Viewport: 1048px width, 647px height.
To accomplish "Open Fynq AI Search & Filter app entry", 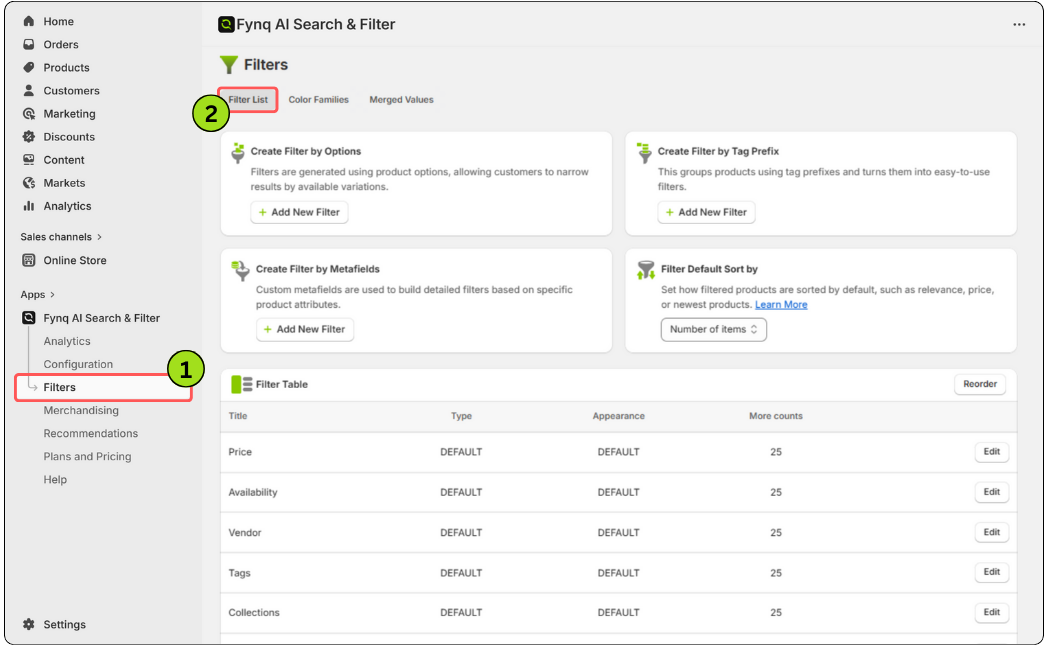I will 102,318.
